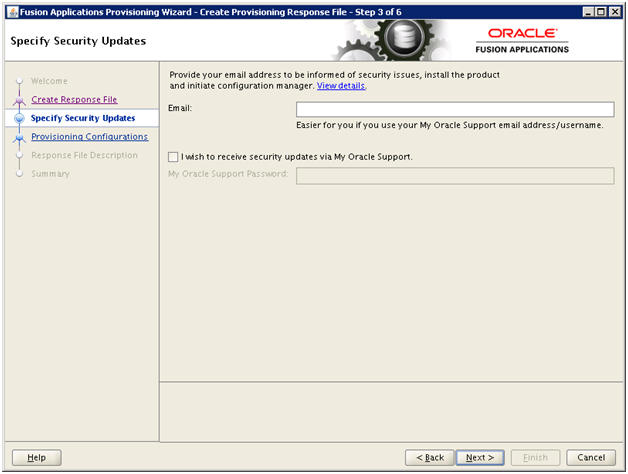Image resolution: width=628 pixels, height=474 pixels.
Task: Open the View details link
Action: (341, 86)
